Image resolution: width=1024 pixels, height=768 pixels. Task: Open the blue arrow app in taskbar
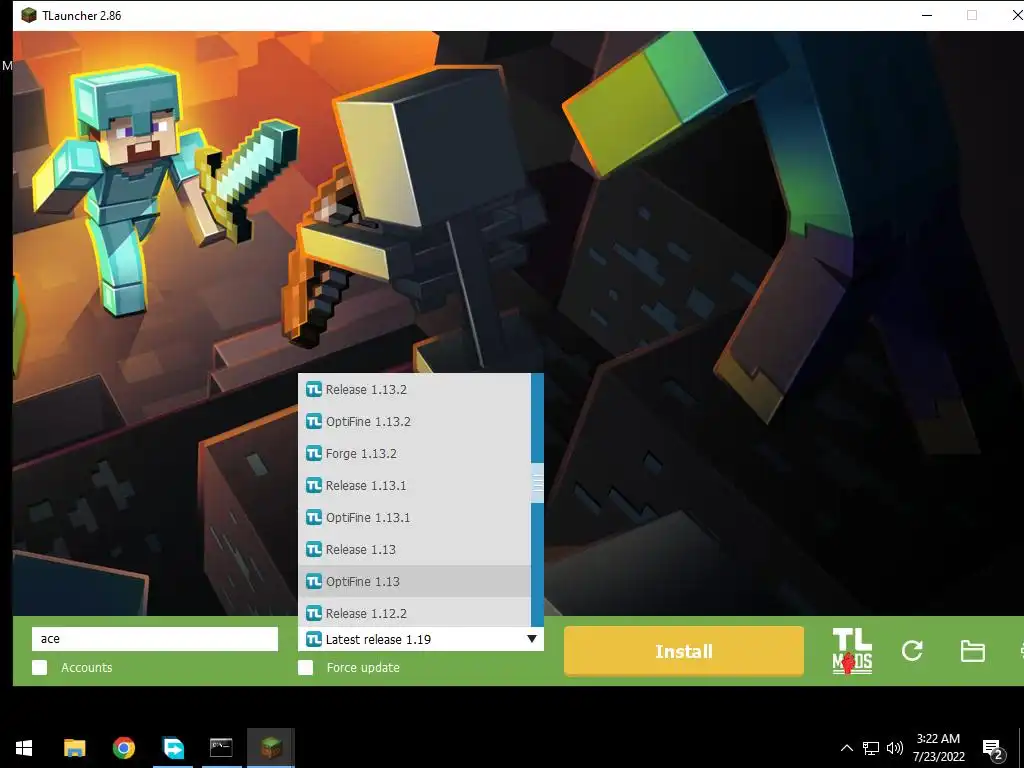pyautogui.click(x=173, y=748)
